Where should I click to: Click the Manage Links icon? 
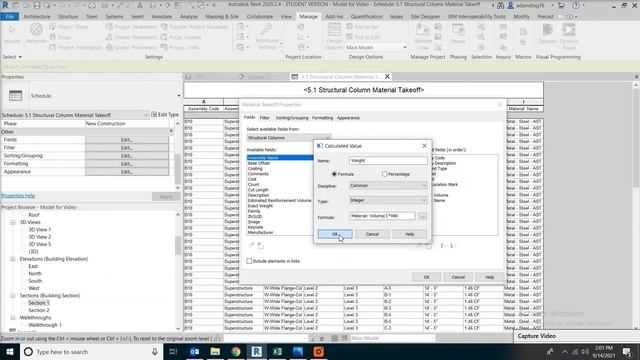(x=422, y=30)
